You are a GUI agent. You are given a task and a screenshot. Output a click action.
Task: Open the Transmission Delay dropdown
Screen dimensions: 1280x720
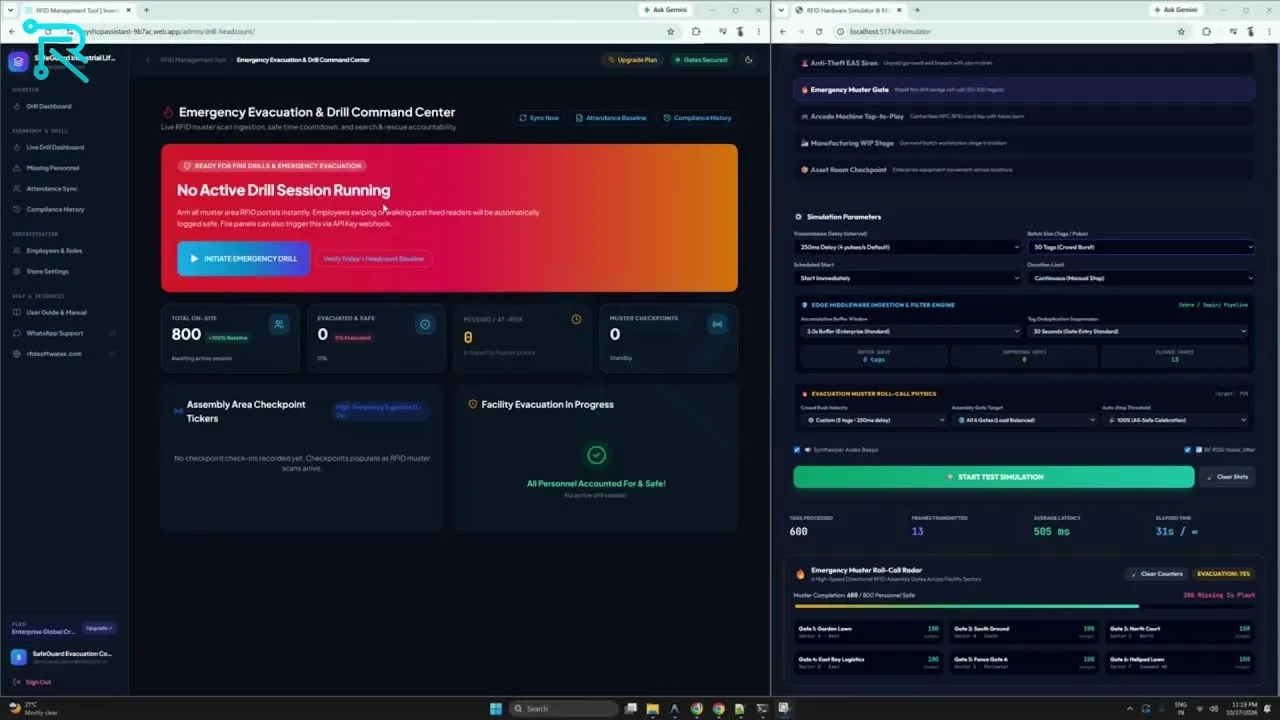pos(907,247)
